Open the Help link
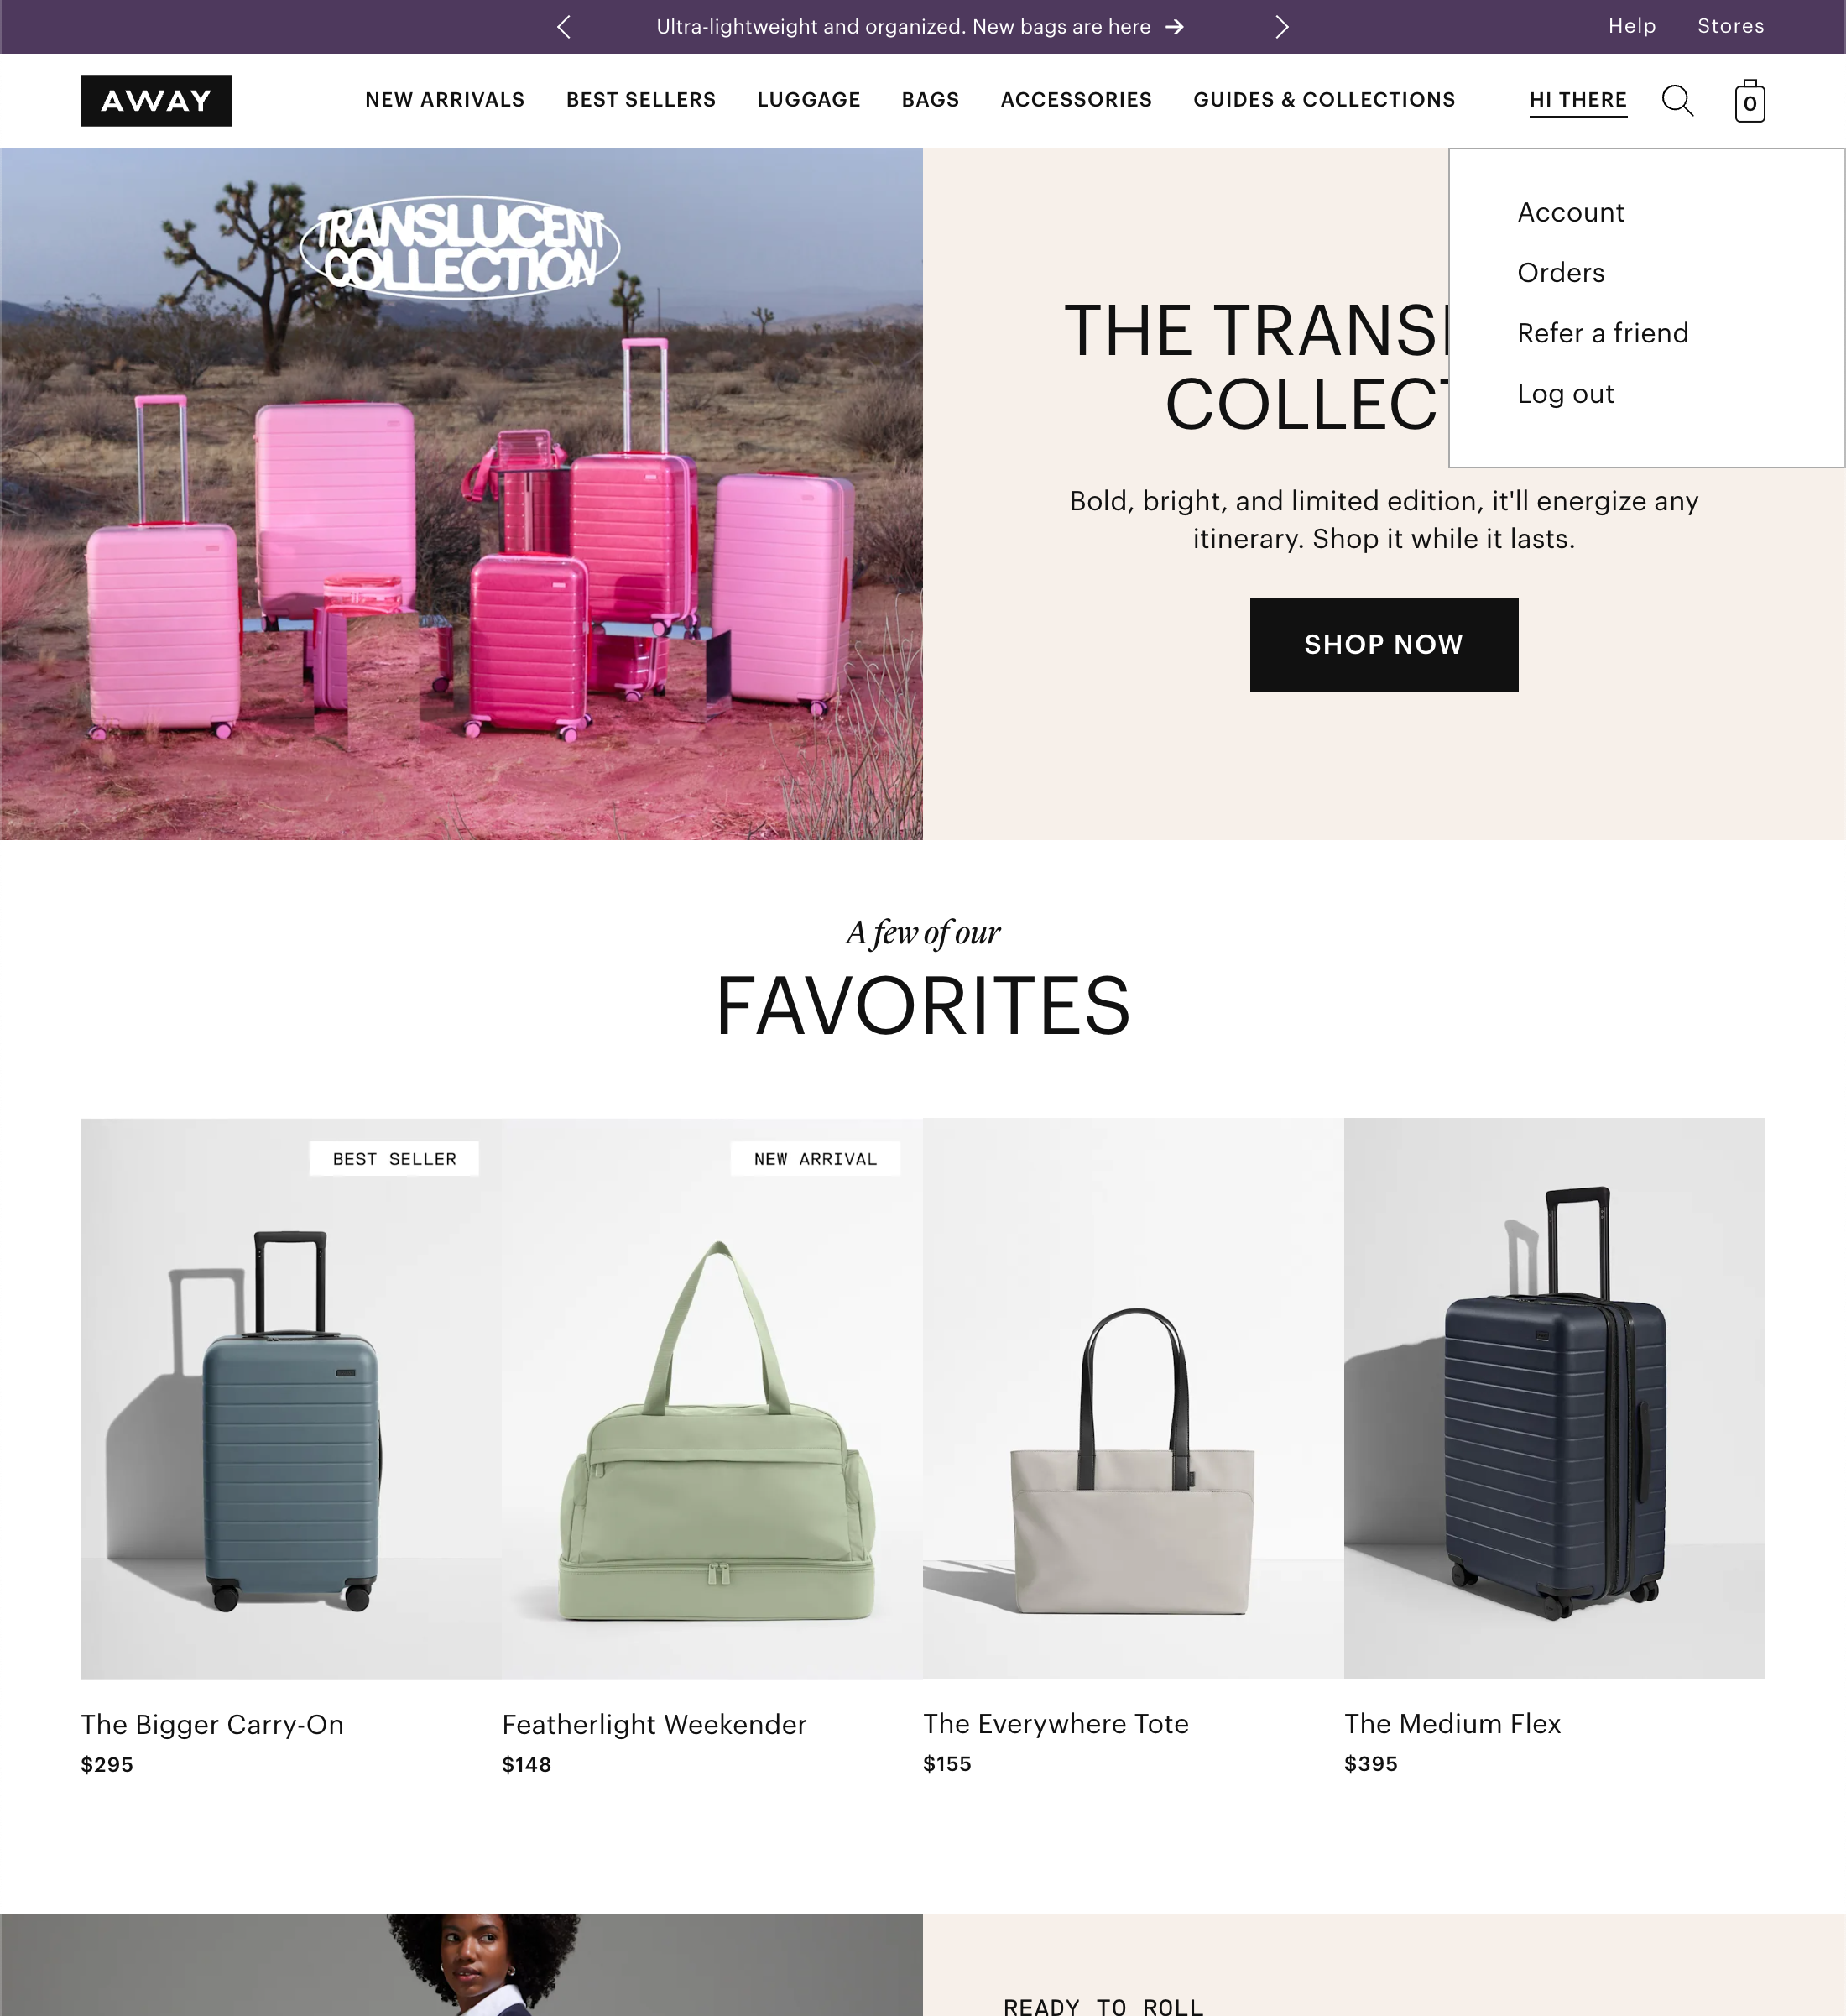Screen dimensions: 1846x2016 tap(1632, 26)
